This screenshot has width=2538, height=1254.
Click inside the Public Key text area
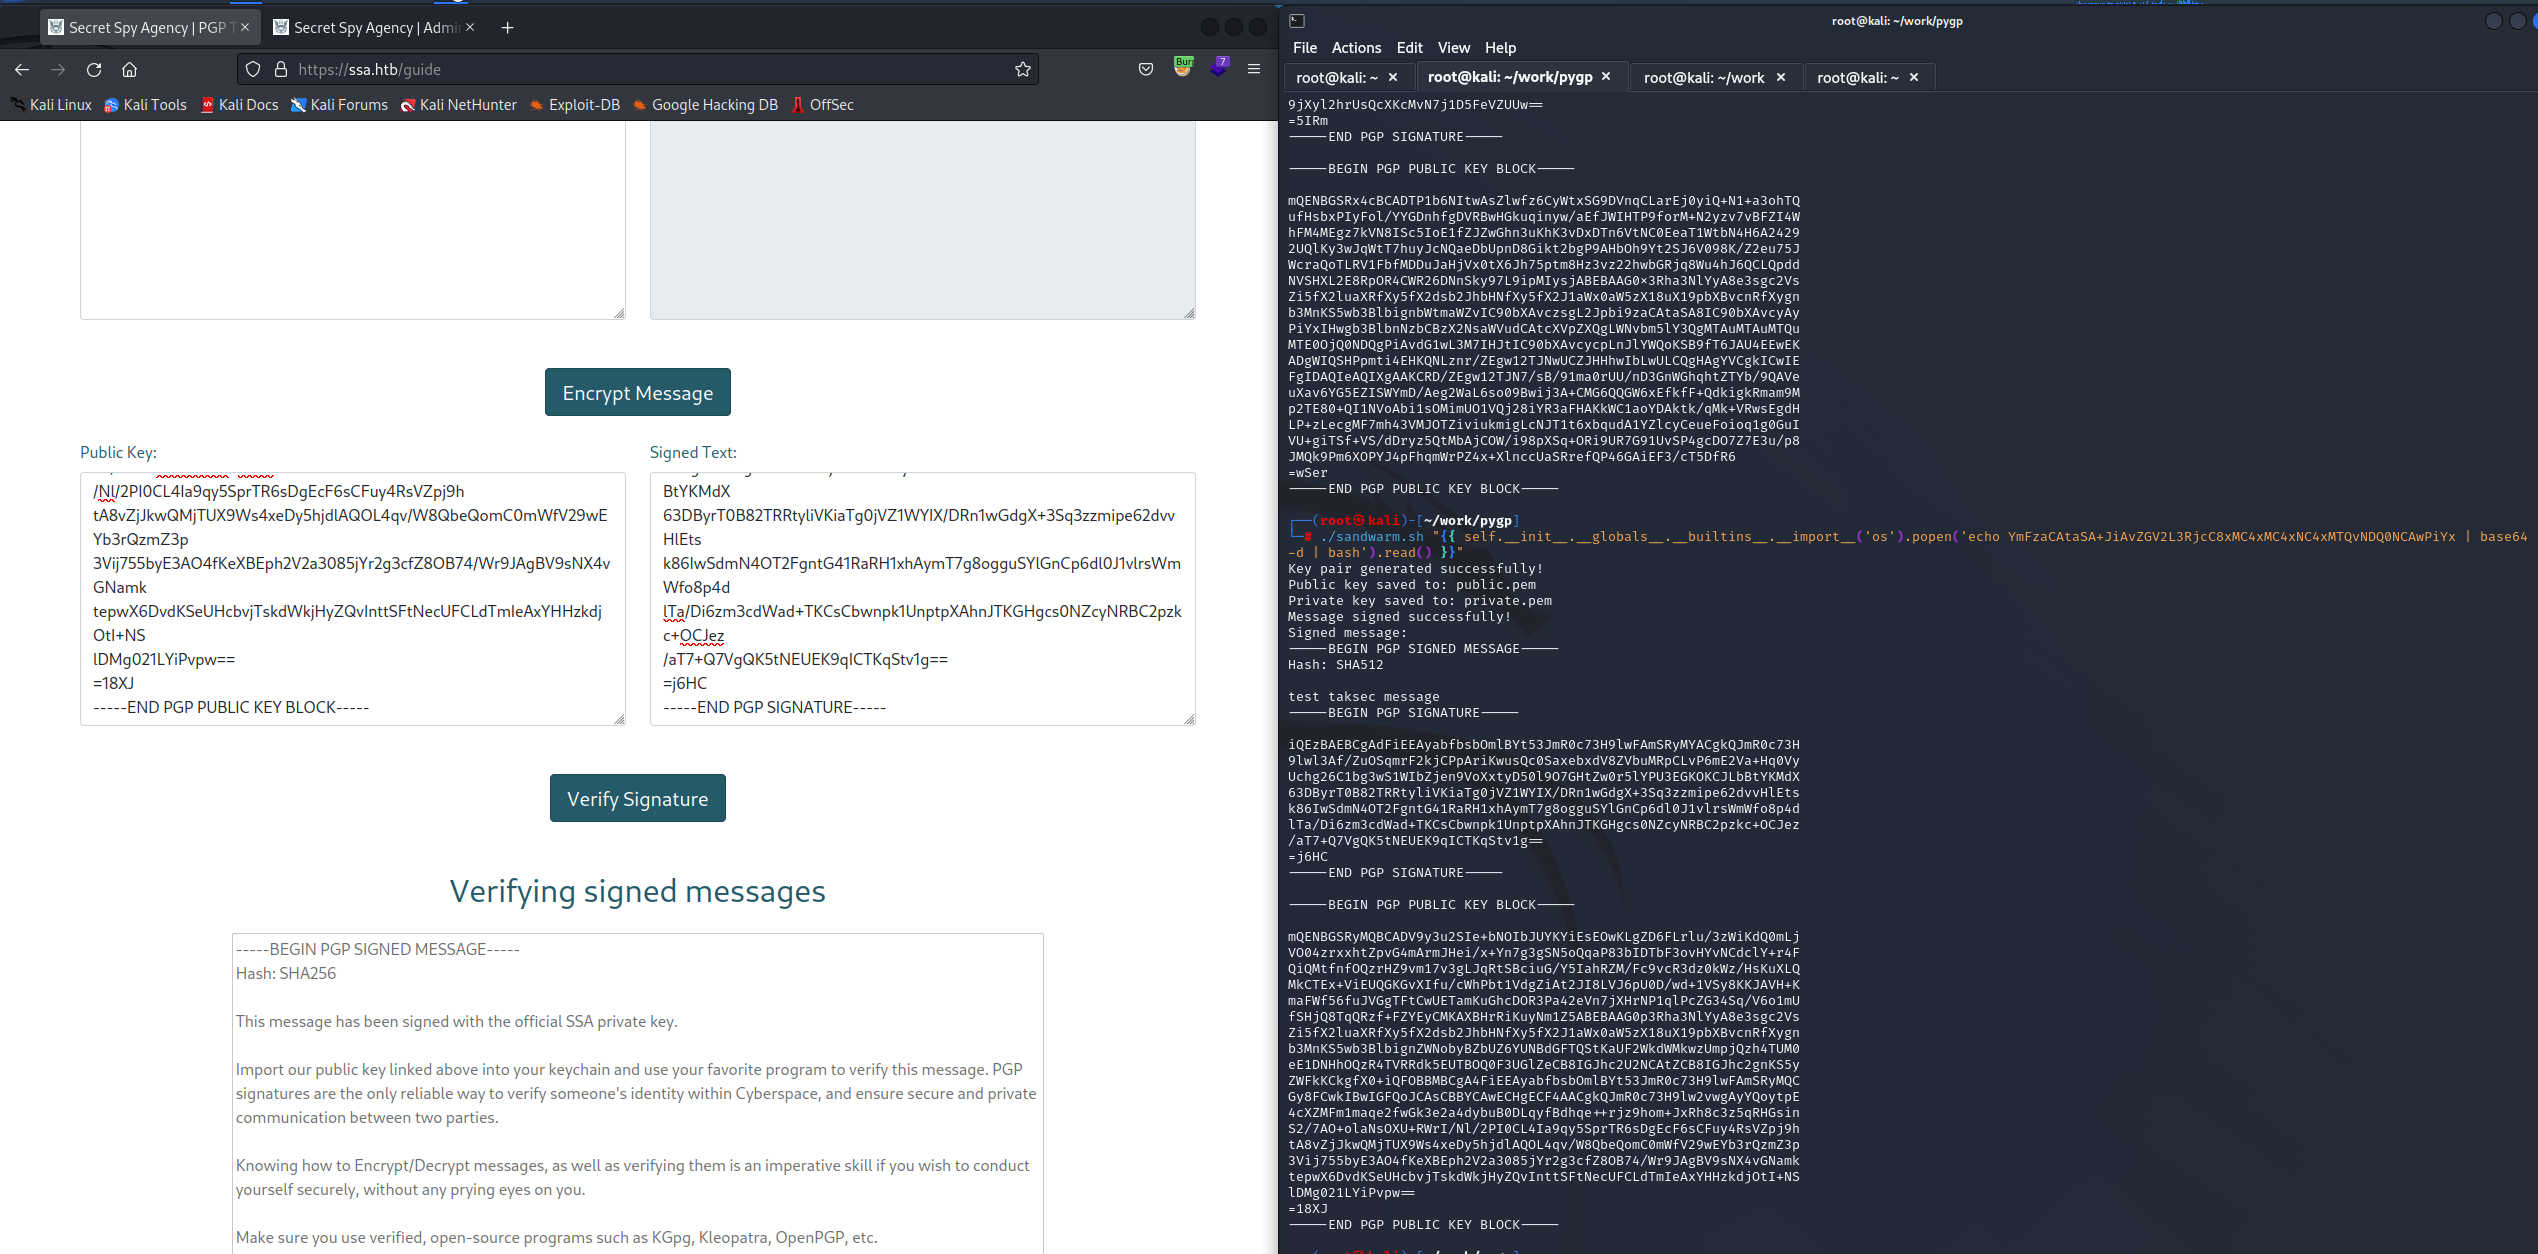click(352, 598)
